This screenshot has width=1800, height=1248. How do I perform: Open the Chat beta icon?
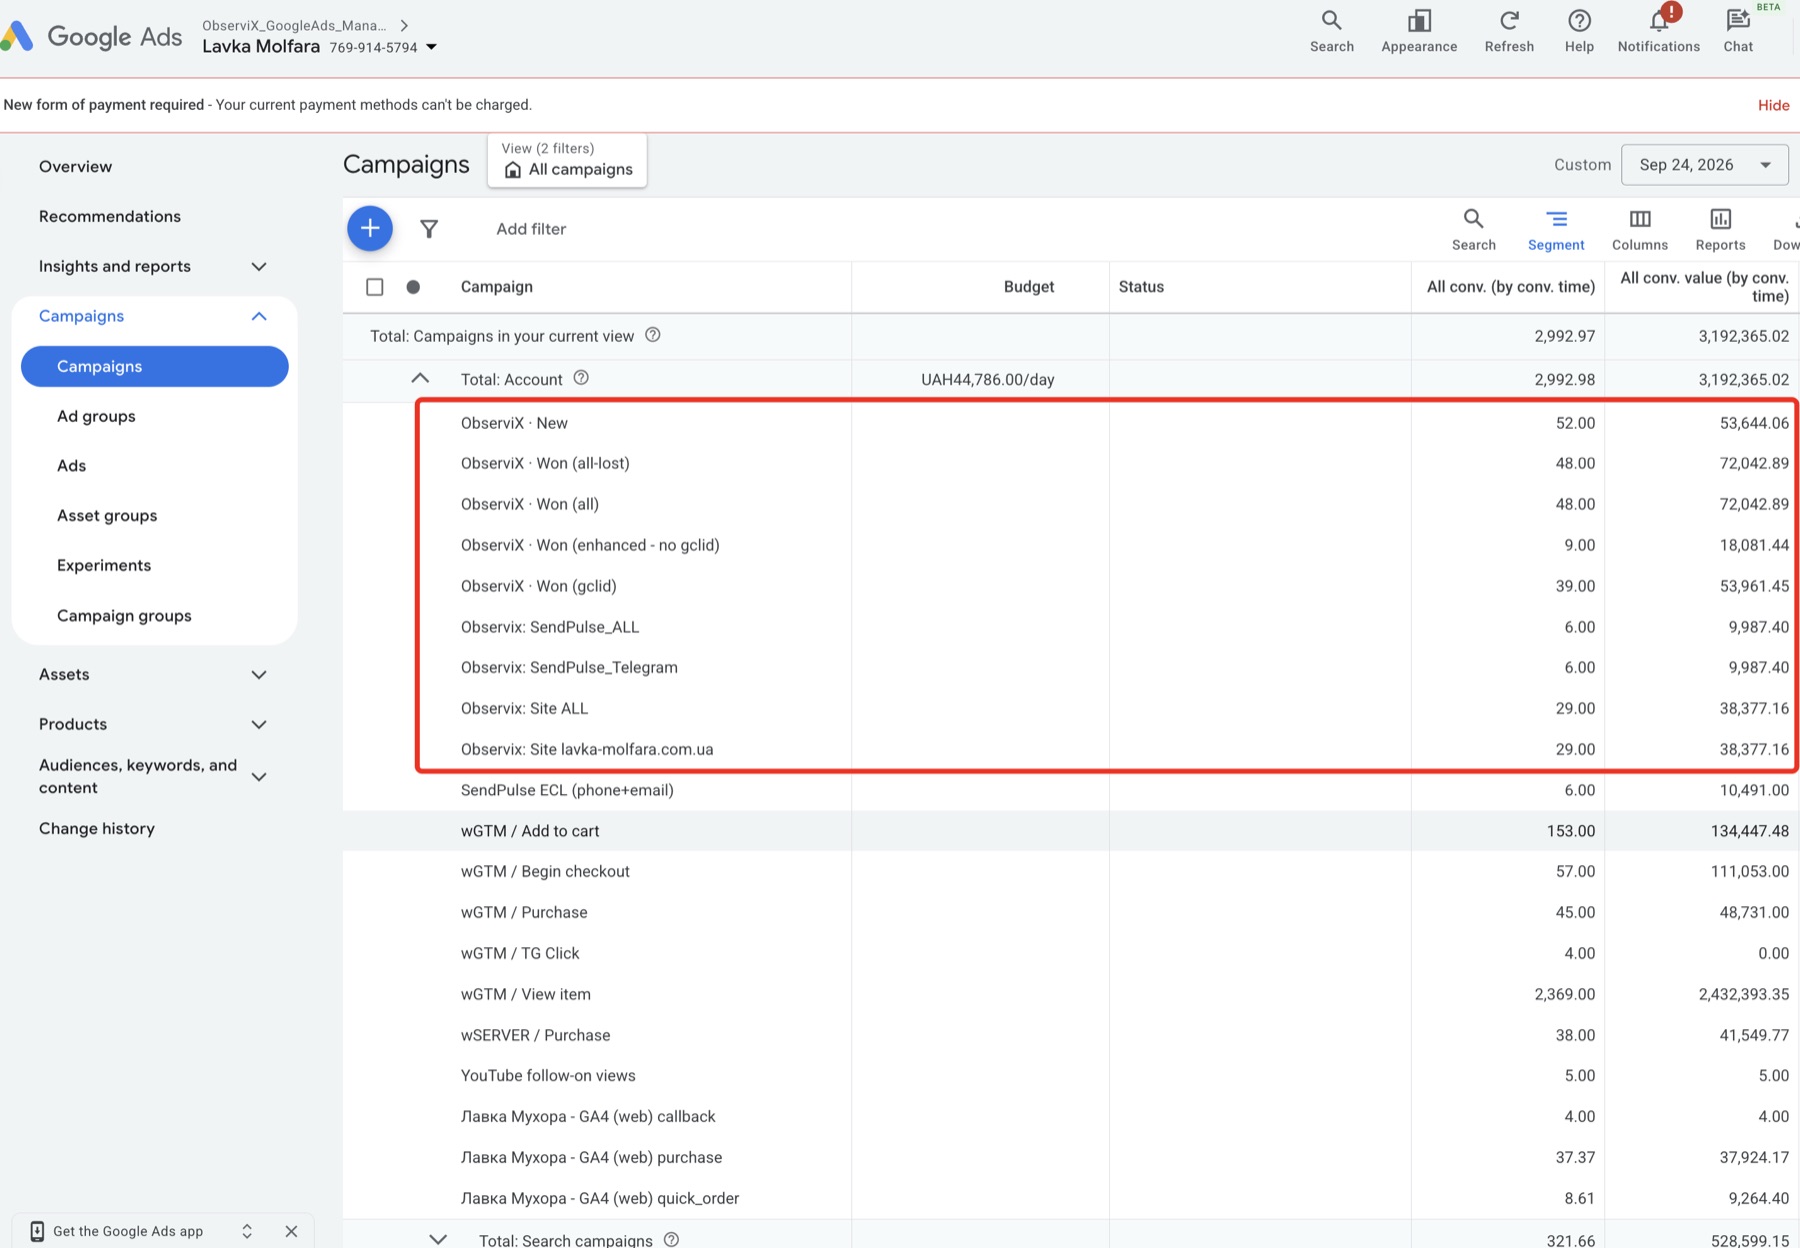point(1738,21)
